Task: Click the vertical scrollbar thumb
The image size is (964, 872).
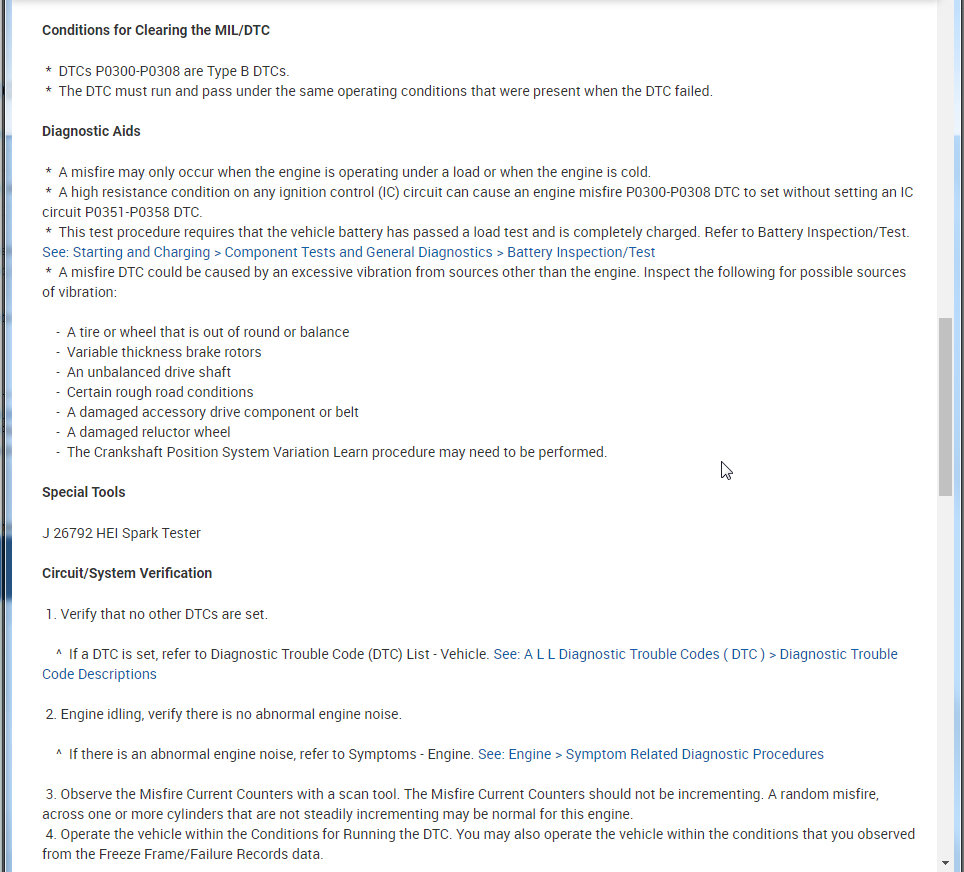Action: 946,405
